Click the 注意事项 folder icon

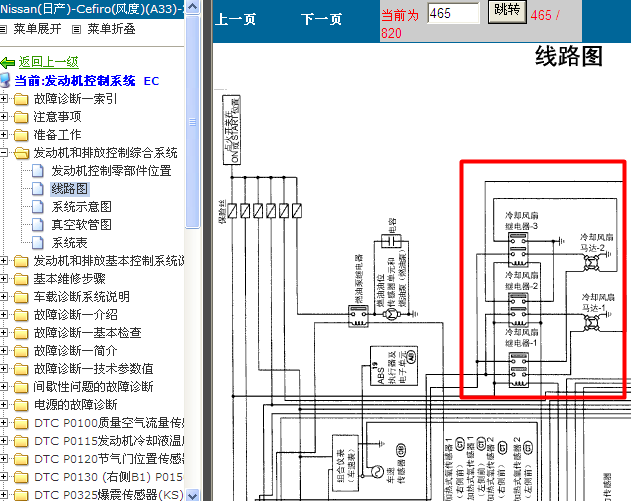[21, 117]
